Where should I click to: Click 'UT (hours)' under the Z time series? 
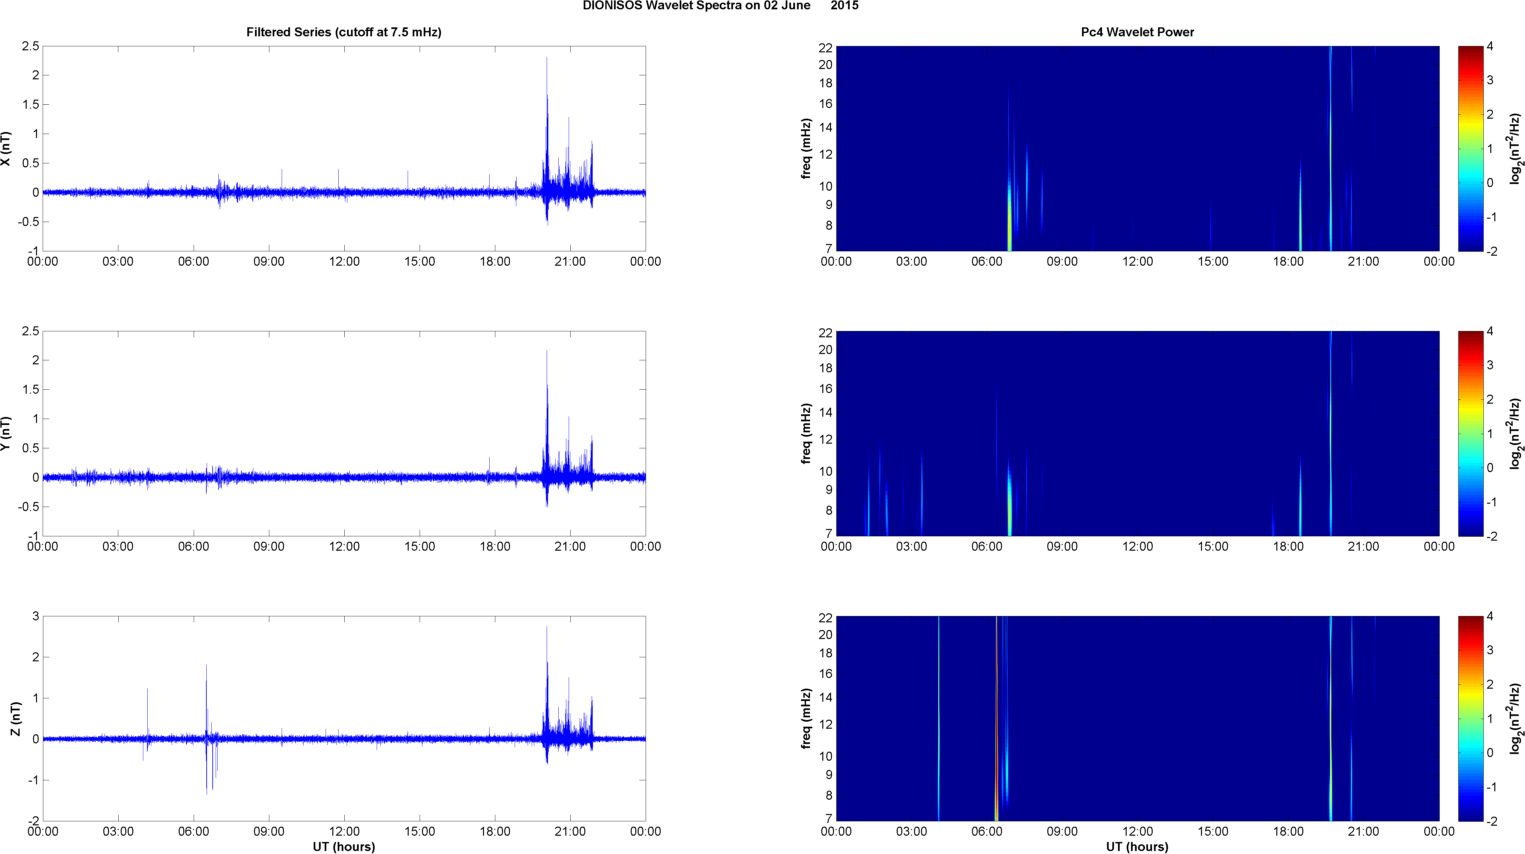tap(344, 846)
